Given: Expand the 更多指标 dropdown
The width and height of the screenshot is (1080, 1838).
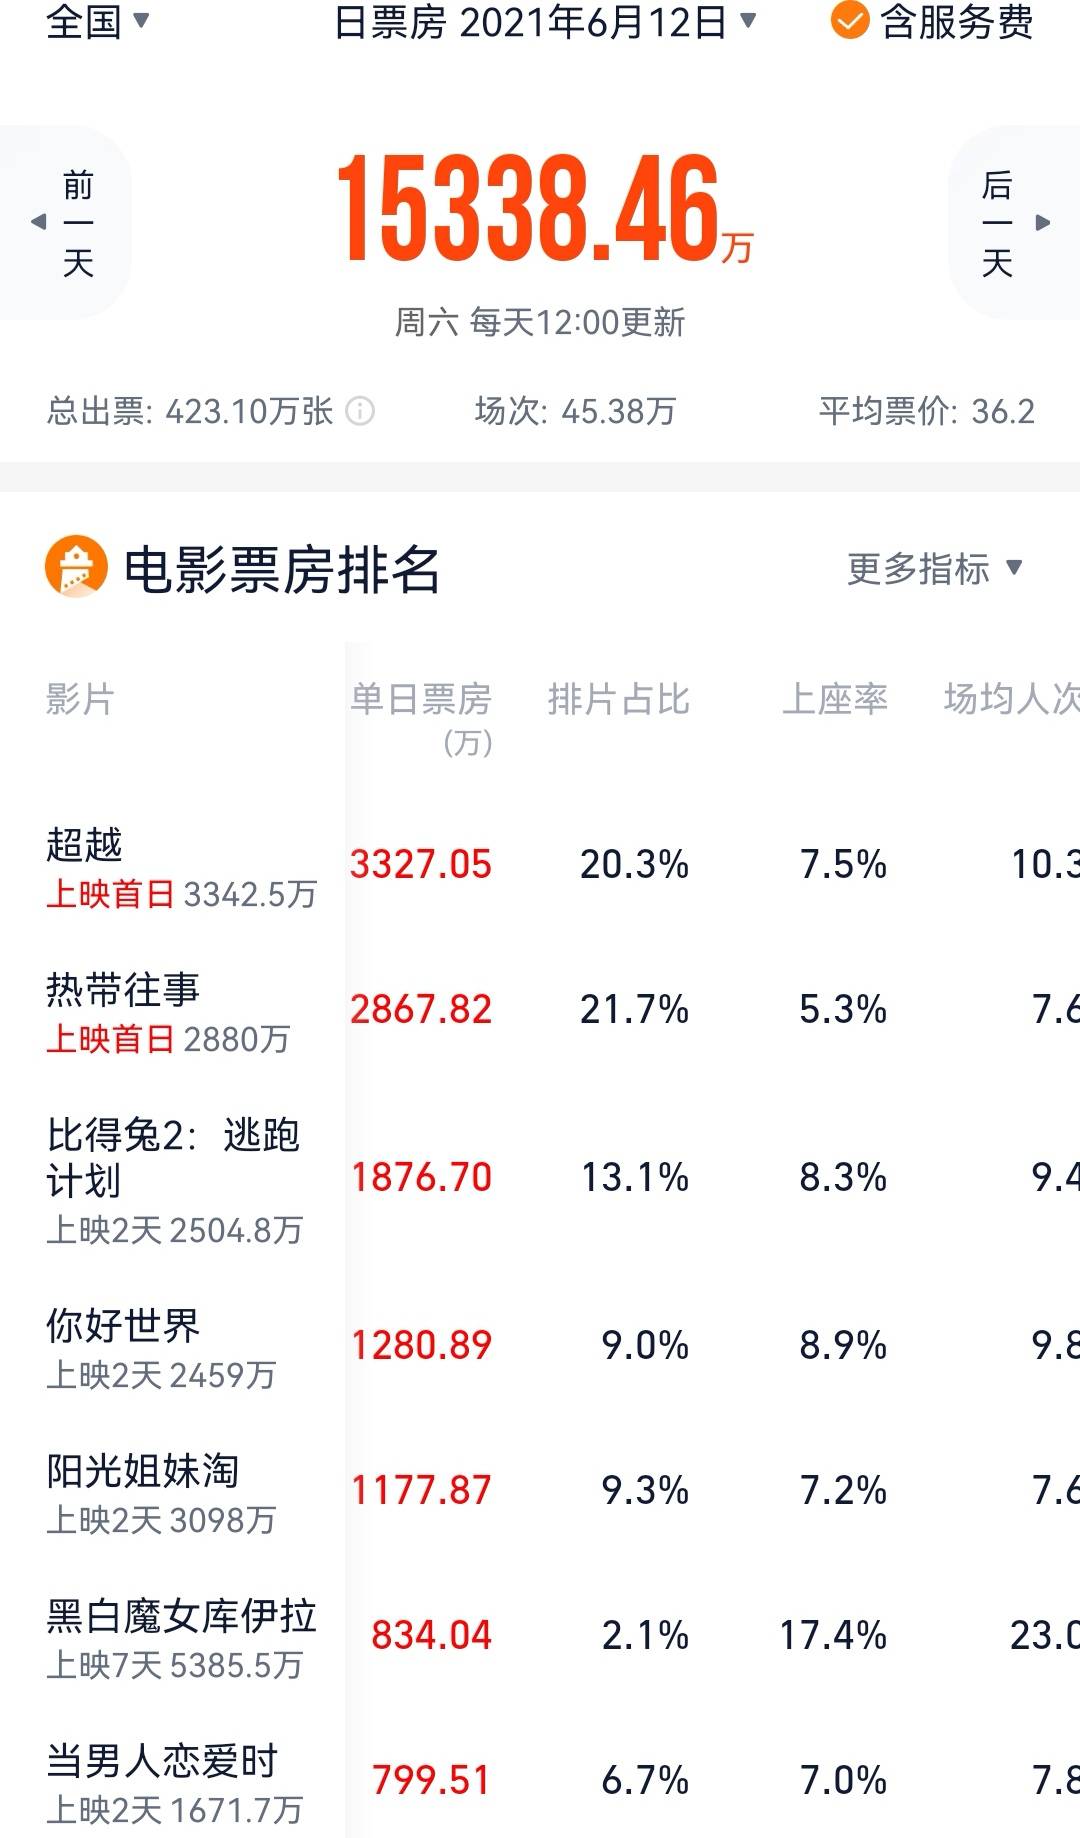Looking at the screenshot, I should pos(935,568).
